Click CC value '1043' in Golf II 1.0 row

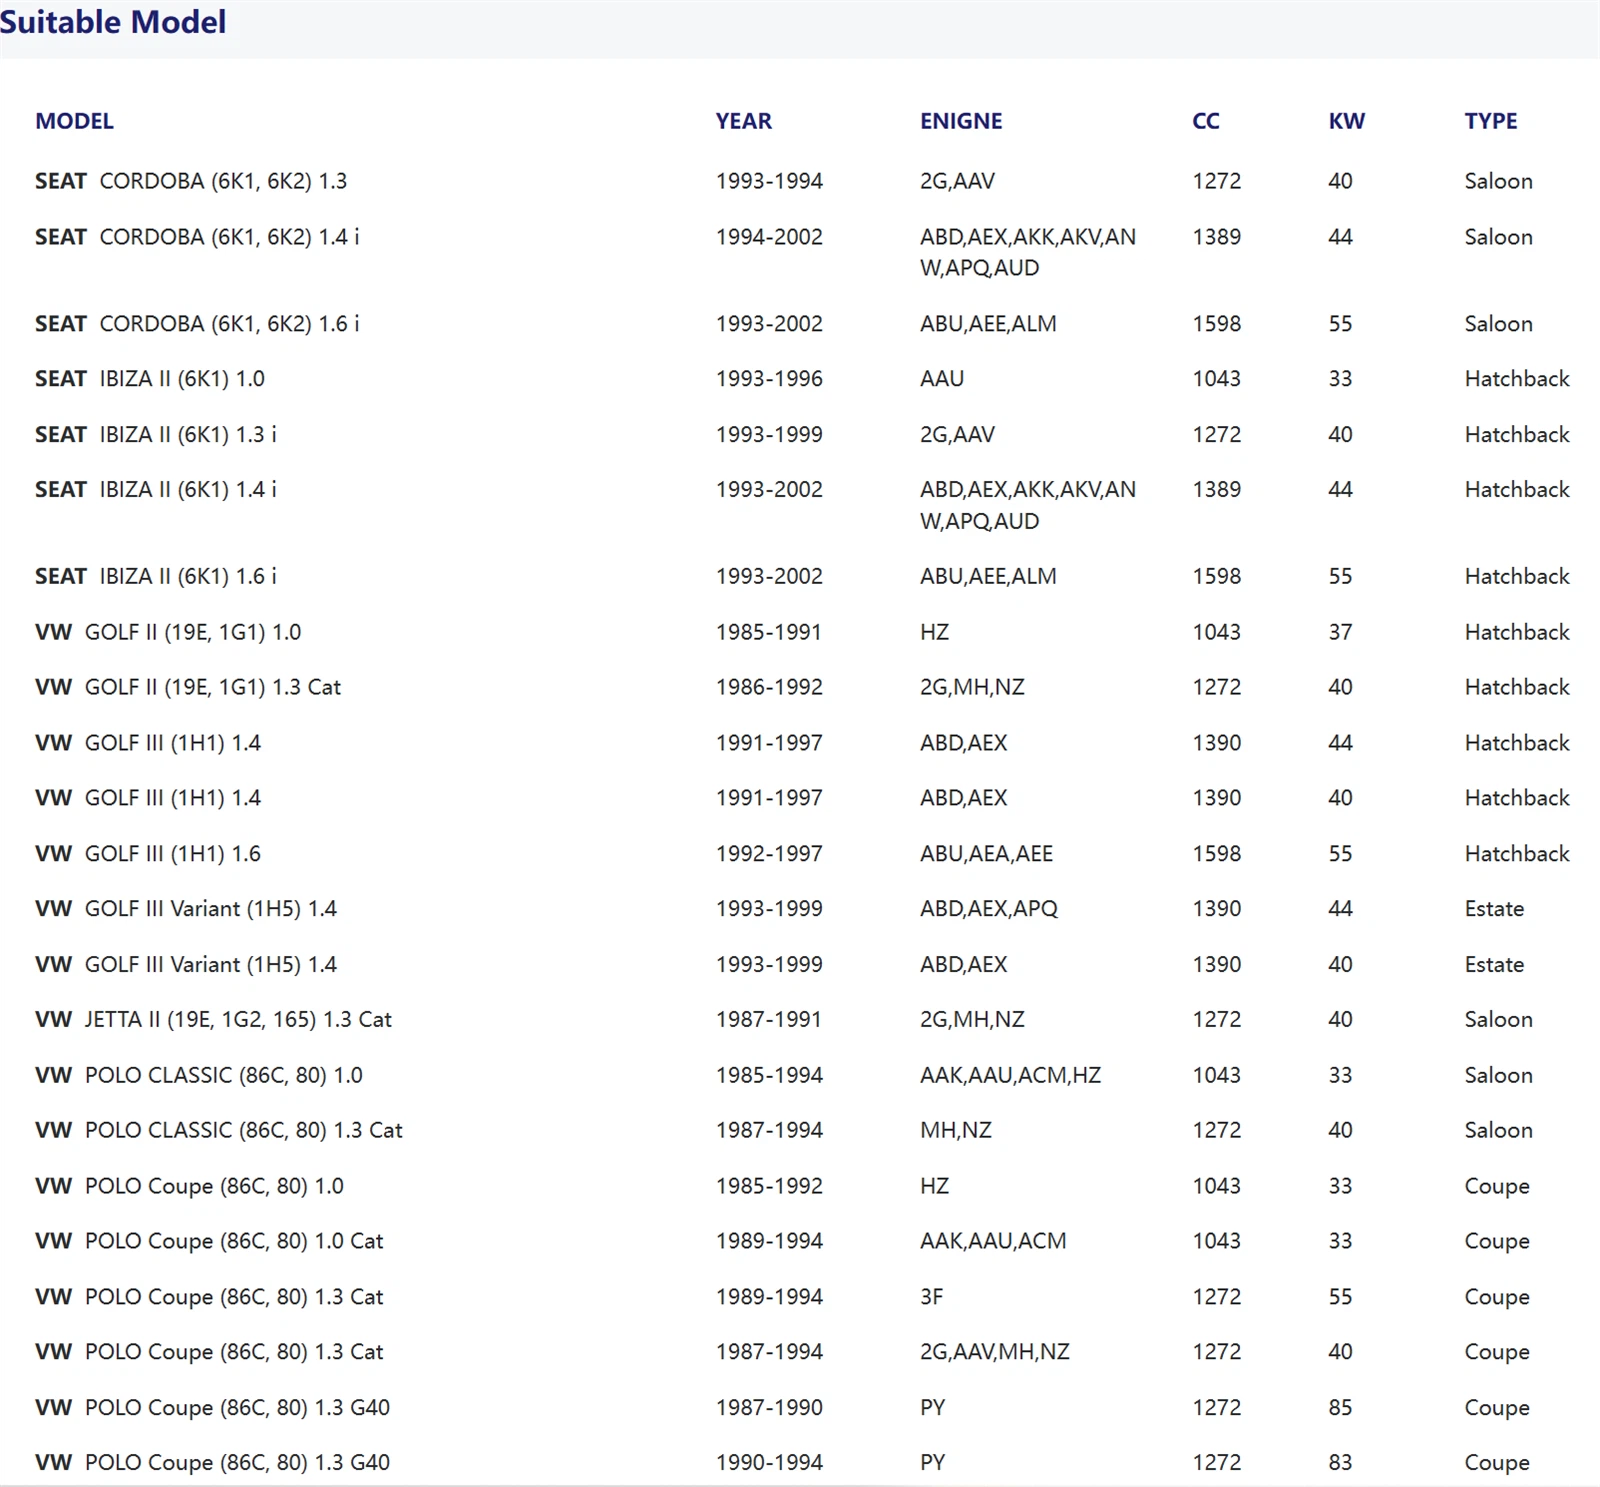(x=1216, y=632)
